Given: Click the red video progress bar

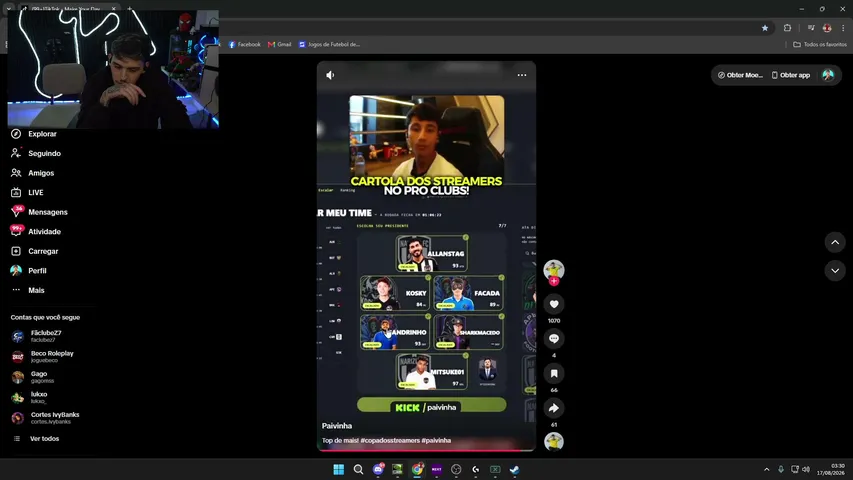Looking at the screenshot, I should [x=426, y=450].
